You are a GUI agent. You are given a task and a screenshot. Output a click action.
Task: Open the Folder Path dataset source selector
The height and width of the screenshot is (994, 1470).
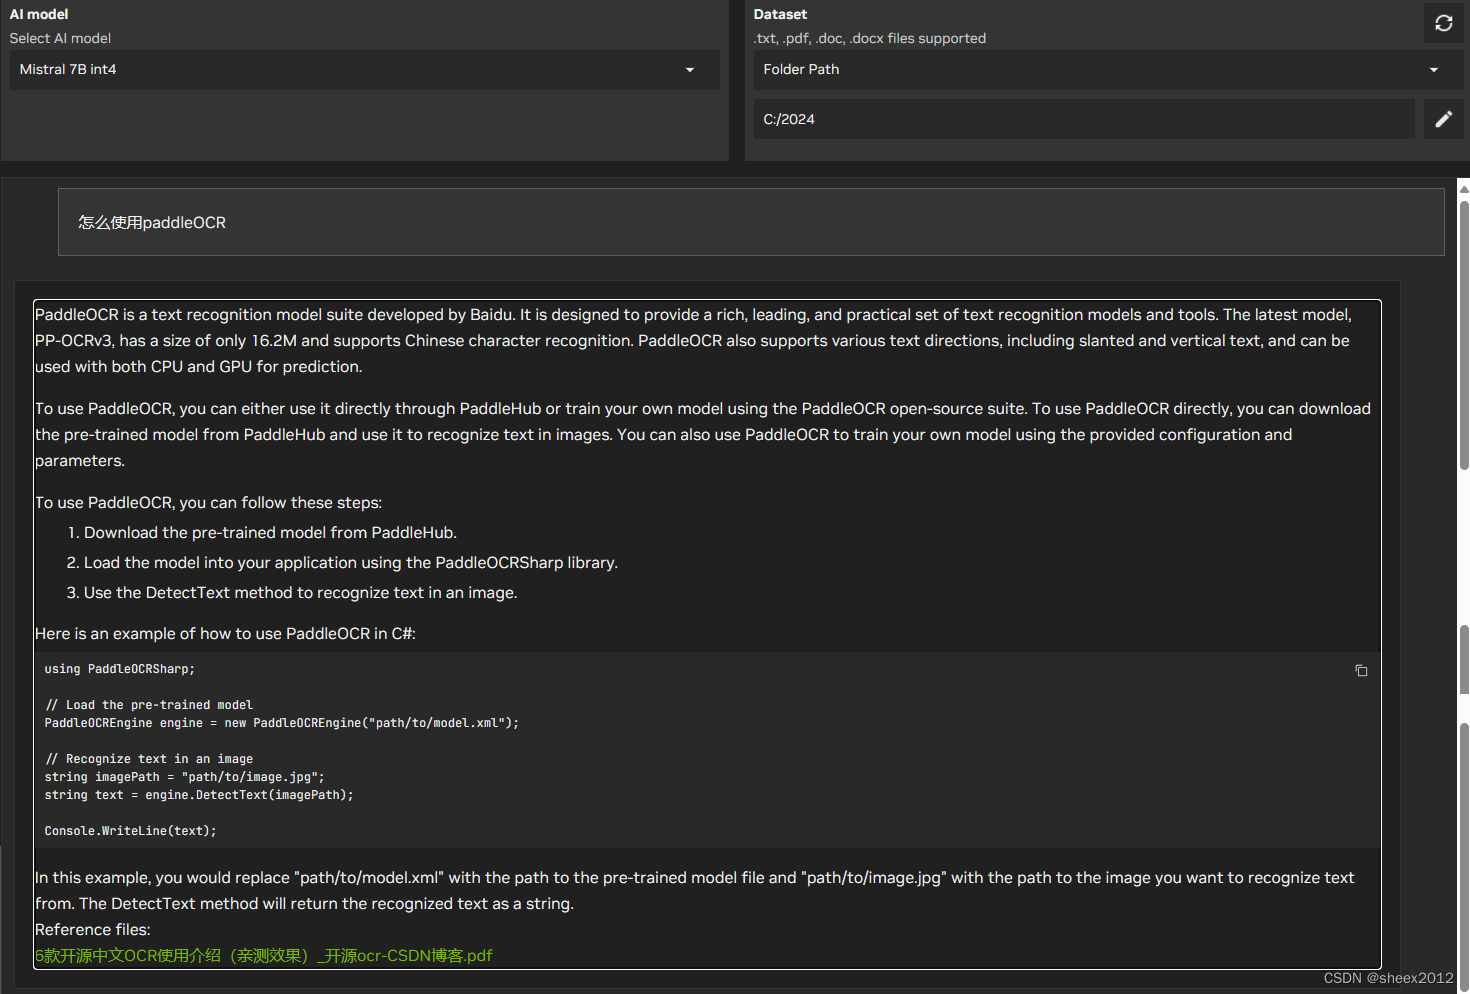(x=1108, y=70)
